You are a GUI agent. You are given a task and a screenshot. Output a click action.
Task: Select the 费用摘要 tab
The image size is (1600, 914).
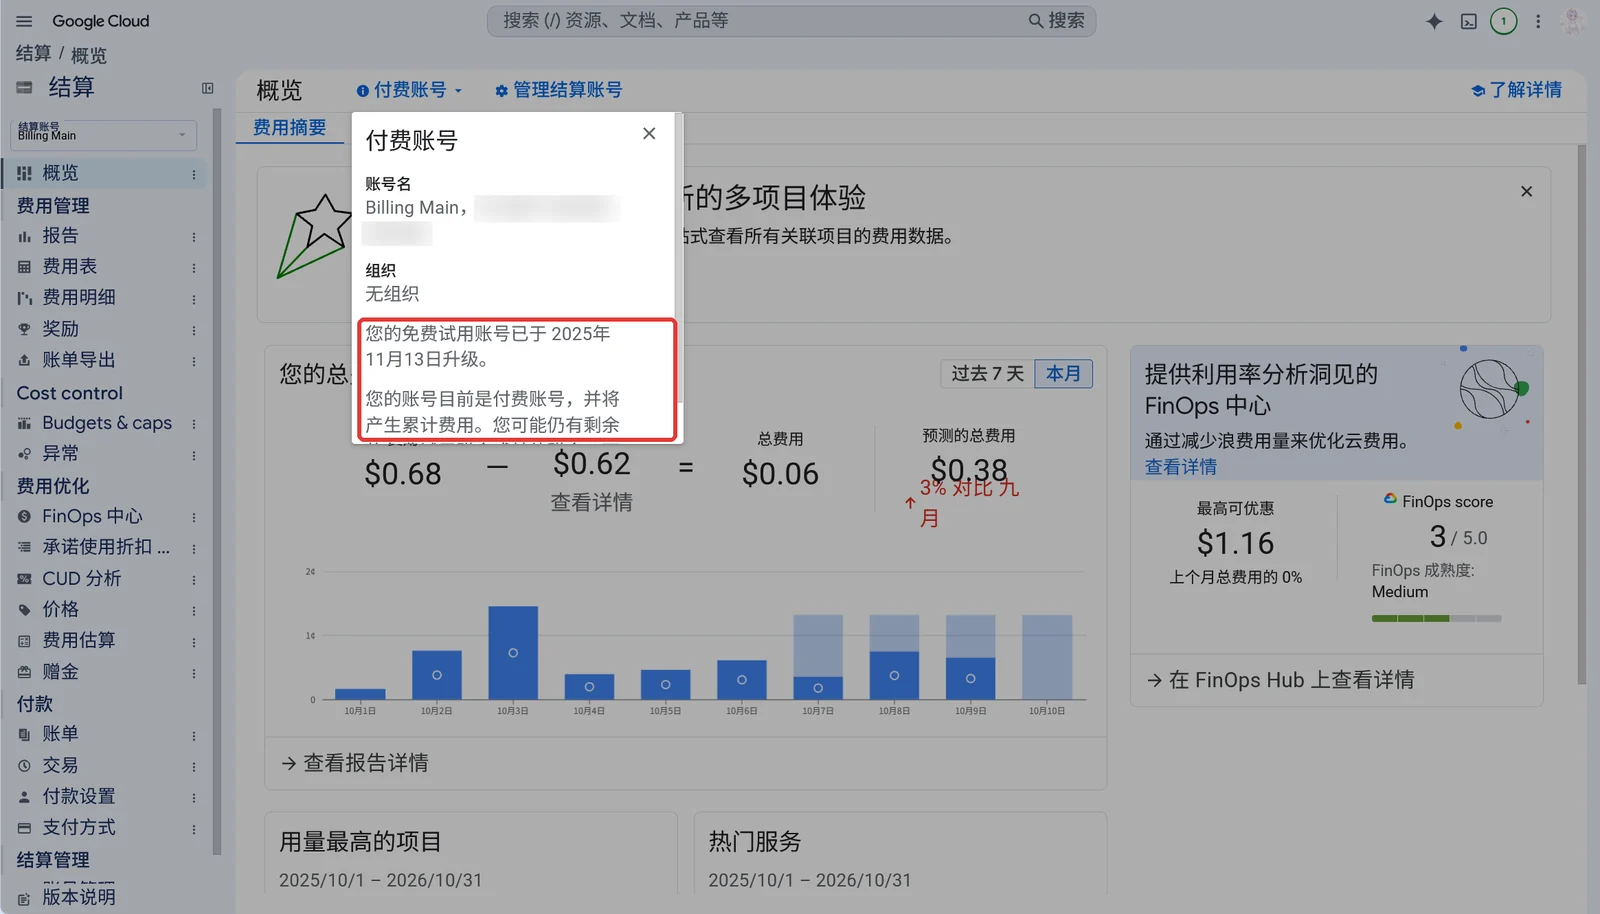(289, 128)
